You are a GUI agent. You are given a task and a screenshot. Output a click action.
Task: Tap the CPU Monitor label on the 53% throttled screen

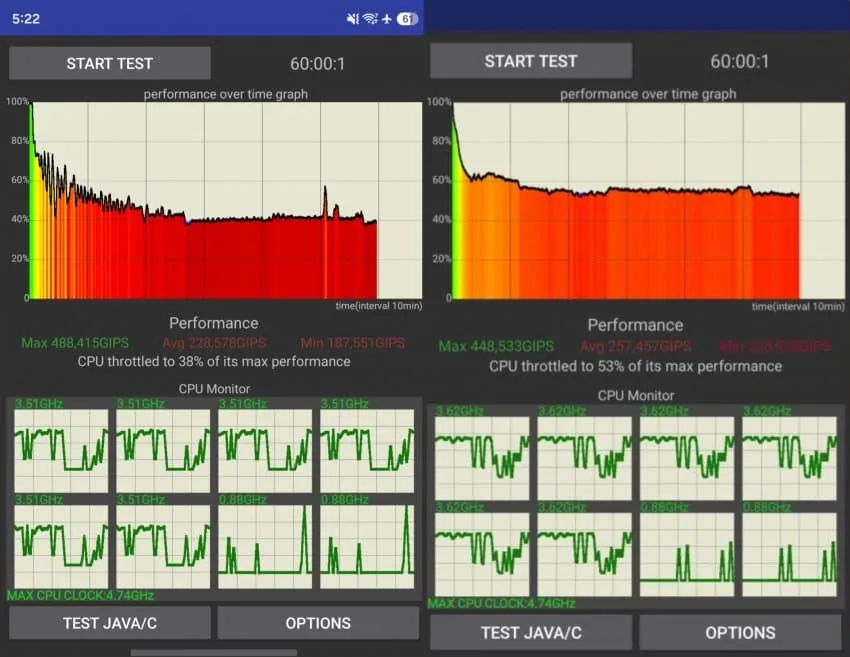(636, 396)
